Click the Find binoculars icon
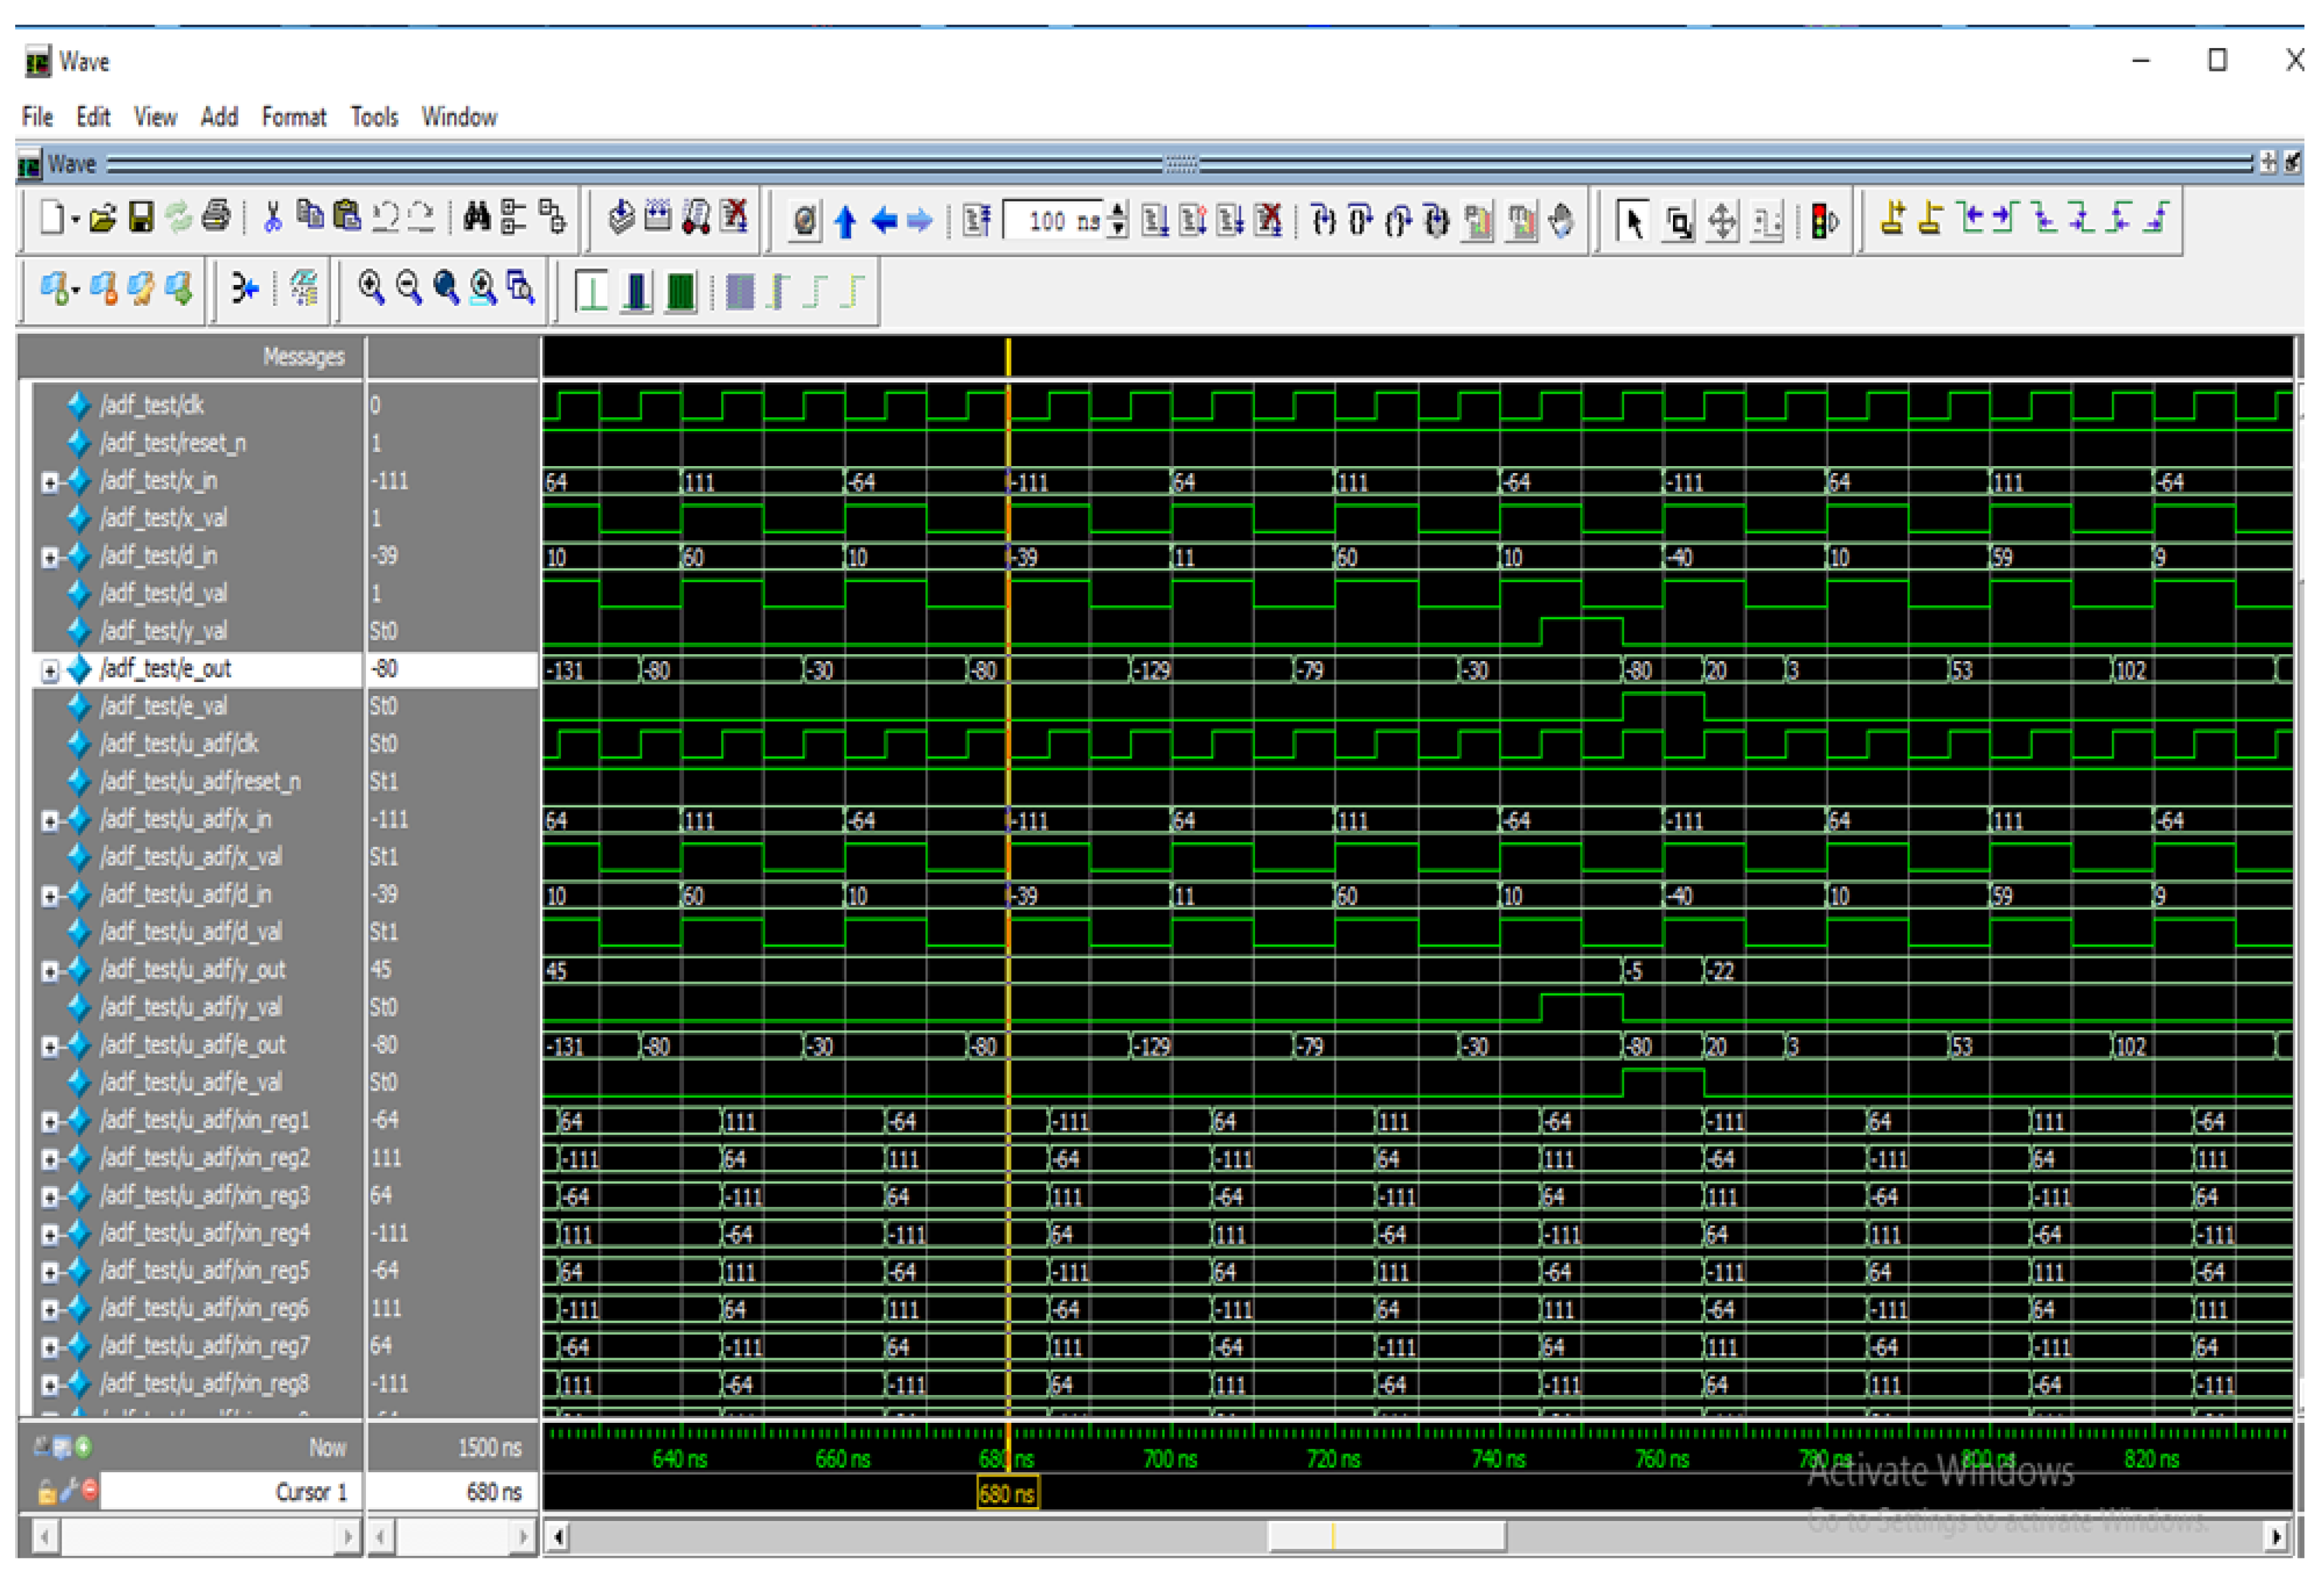 coord(477,217)
